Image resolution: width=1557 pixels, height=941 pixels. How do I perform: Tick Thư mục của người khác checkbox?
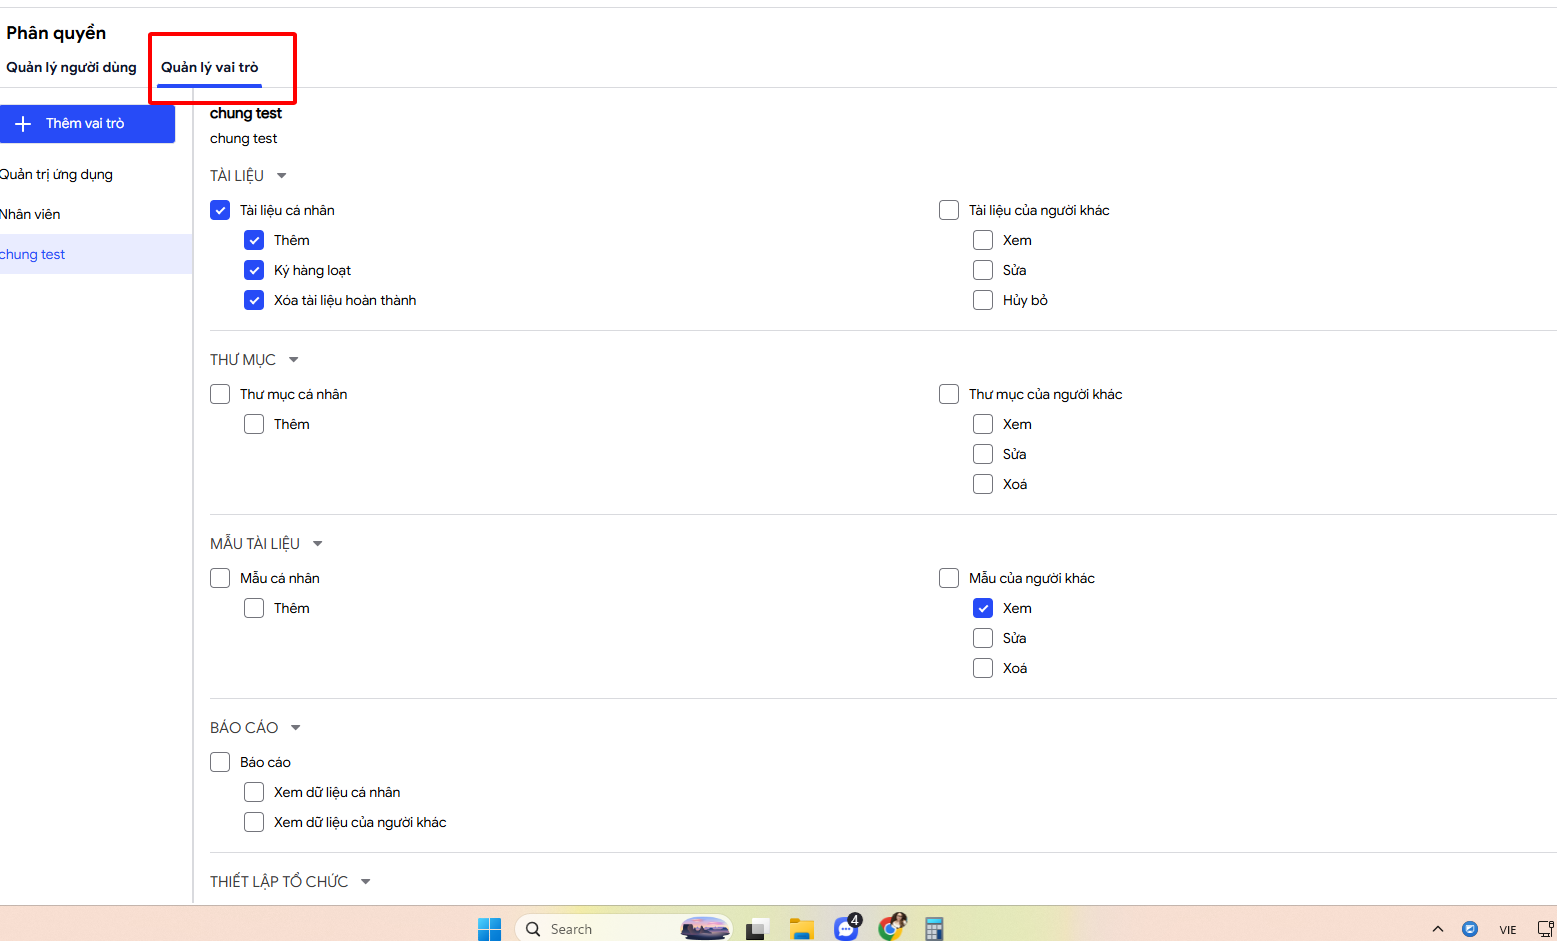coord(949,394)
